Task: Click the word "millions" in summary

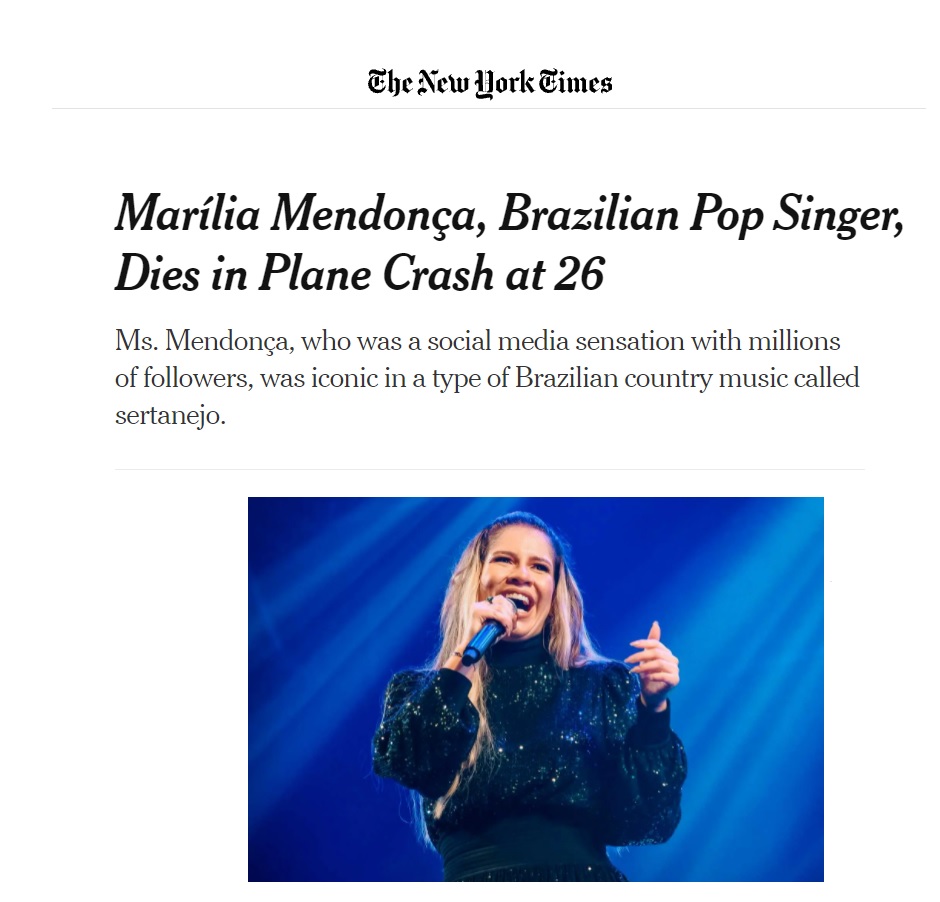Action: (794, 341)
